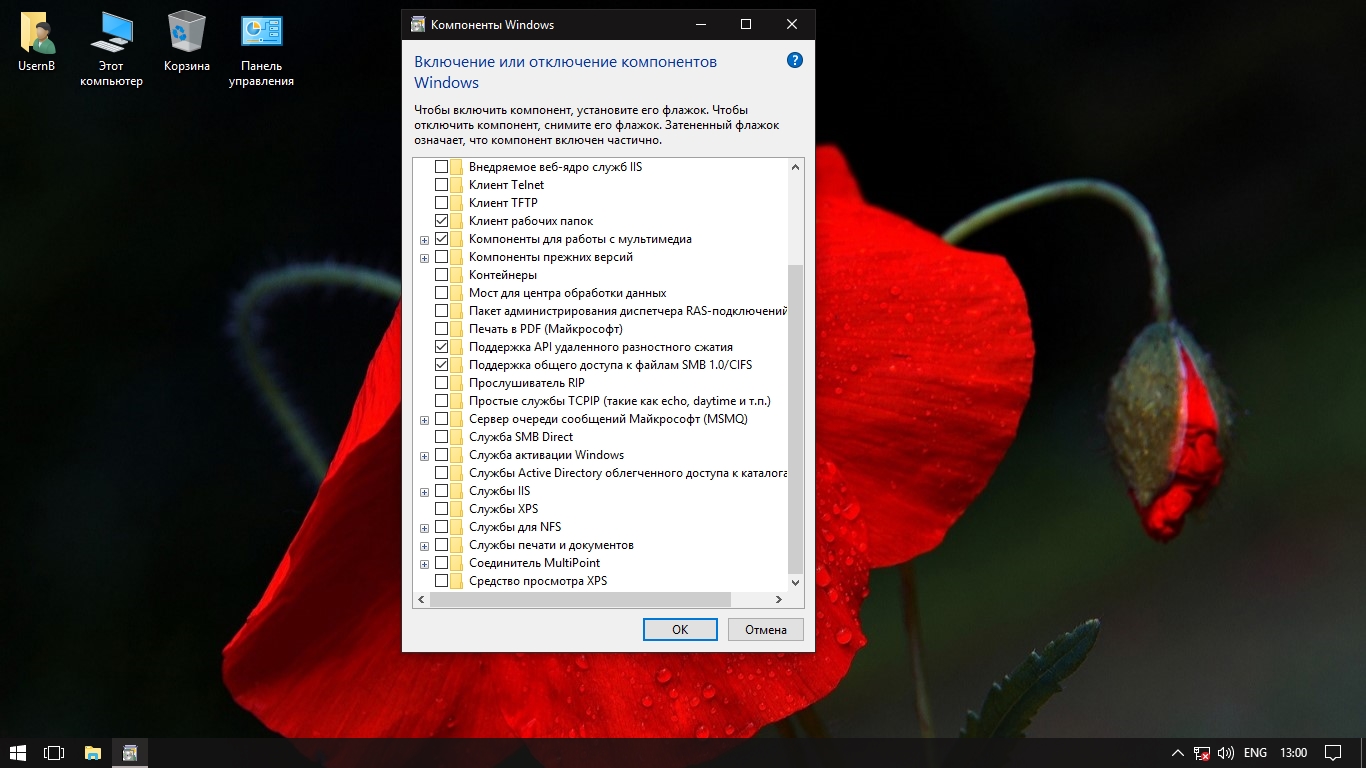Click the folder icon beside Прослушиватель RIP
The height and width of the screenshot is (768, 1366).
click(457, 383)
